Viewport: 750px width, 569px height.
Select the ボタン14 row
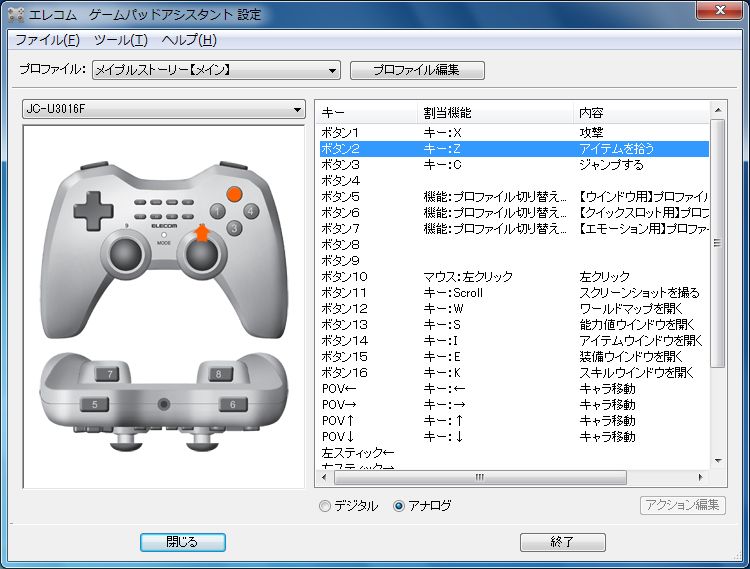tap(514, 340)
